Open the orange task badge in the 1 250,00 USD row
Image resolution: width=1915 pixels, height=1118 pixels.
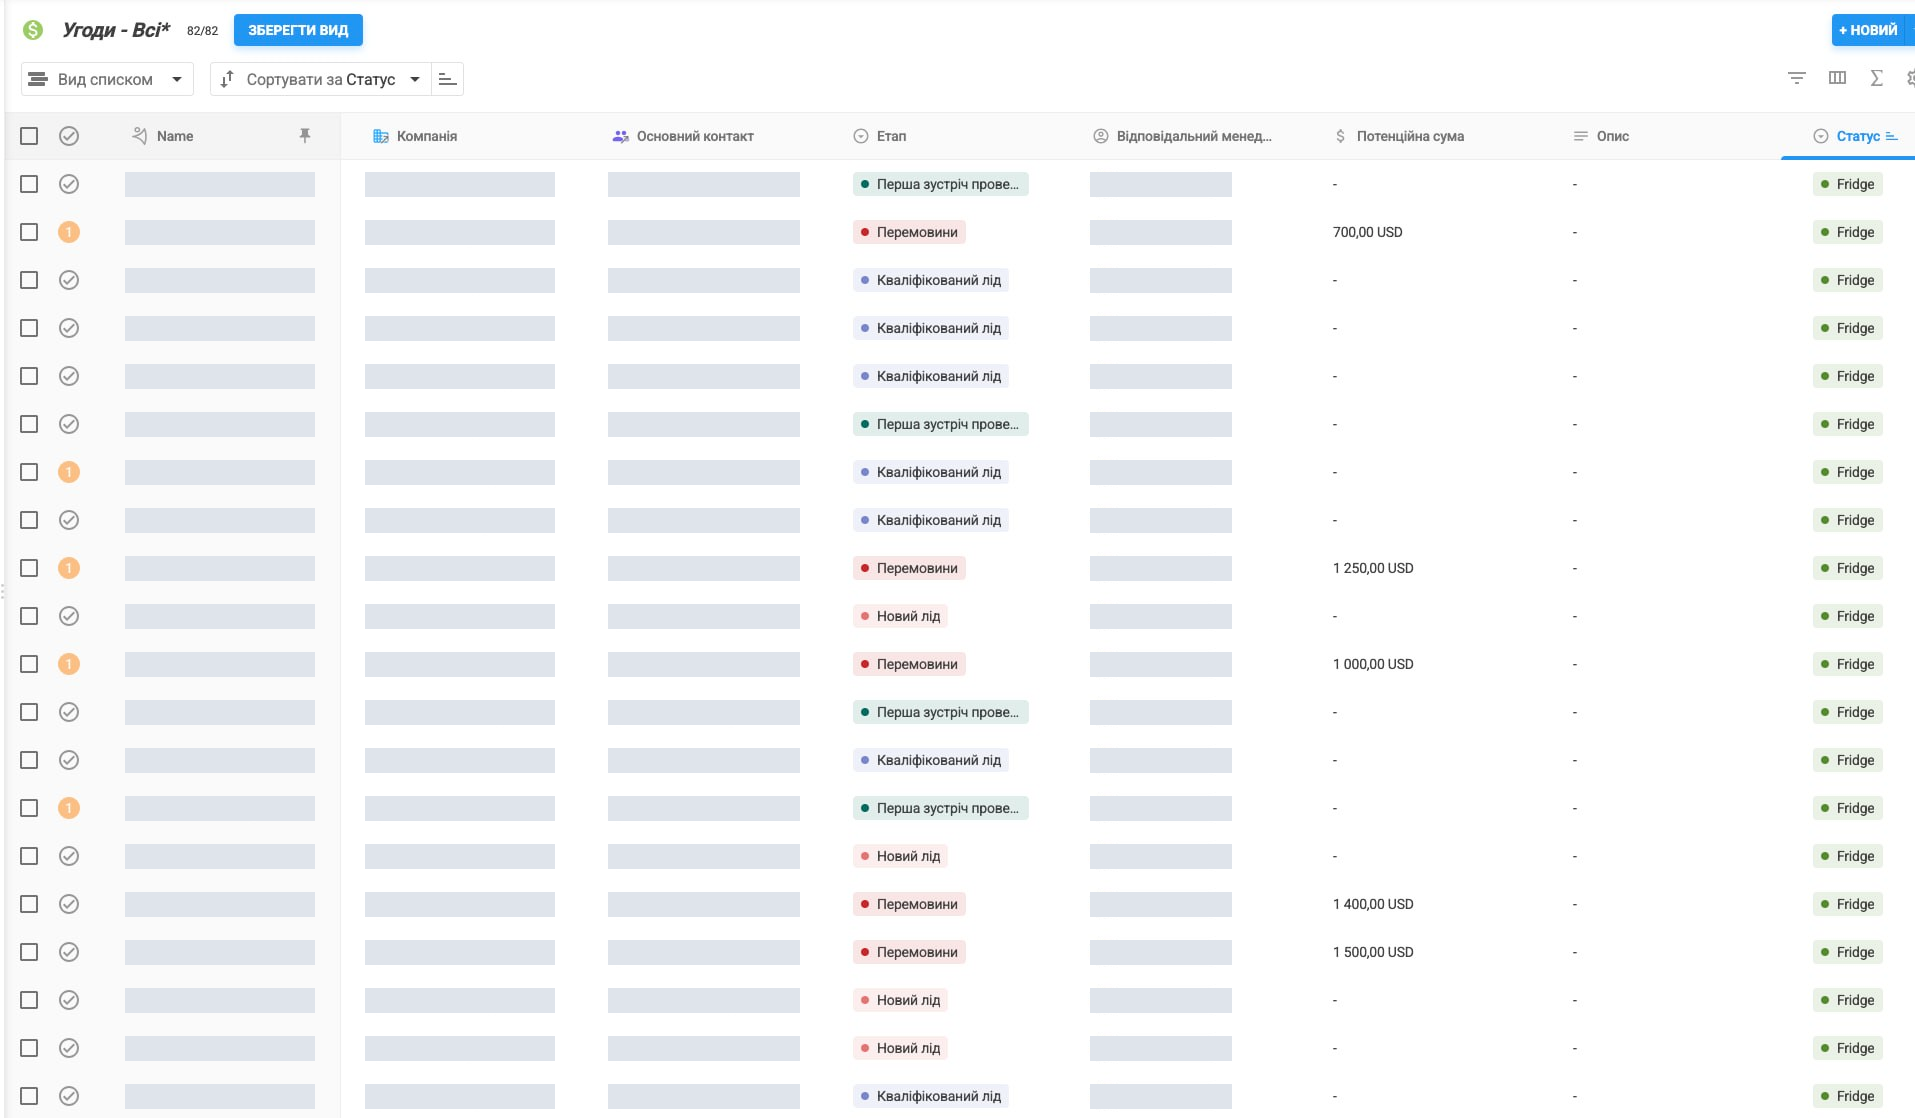69,568
